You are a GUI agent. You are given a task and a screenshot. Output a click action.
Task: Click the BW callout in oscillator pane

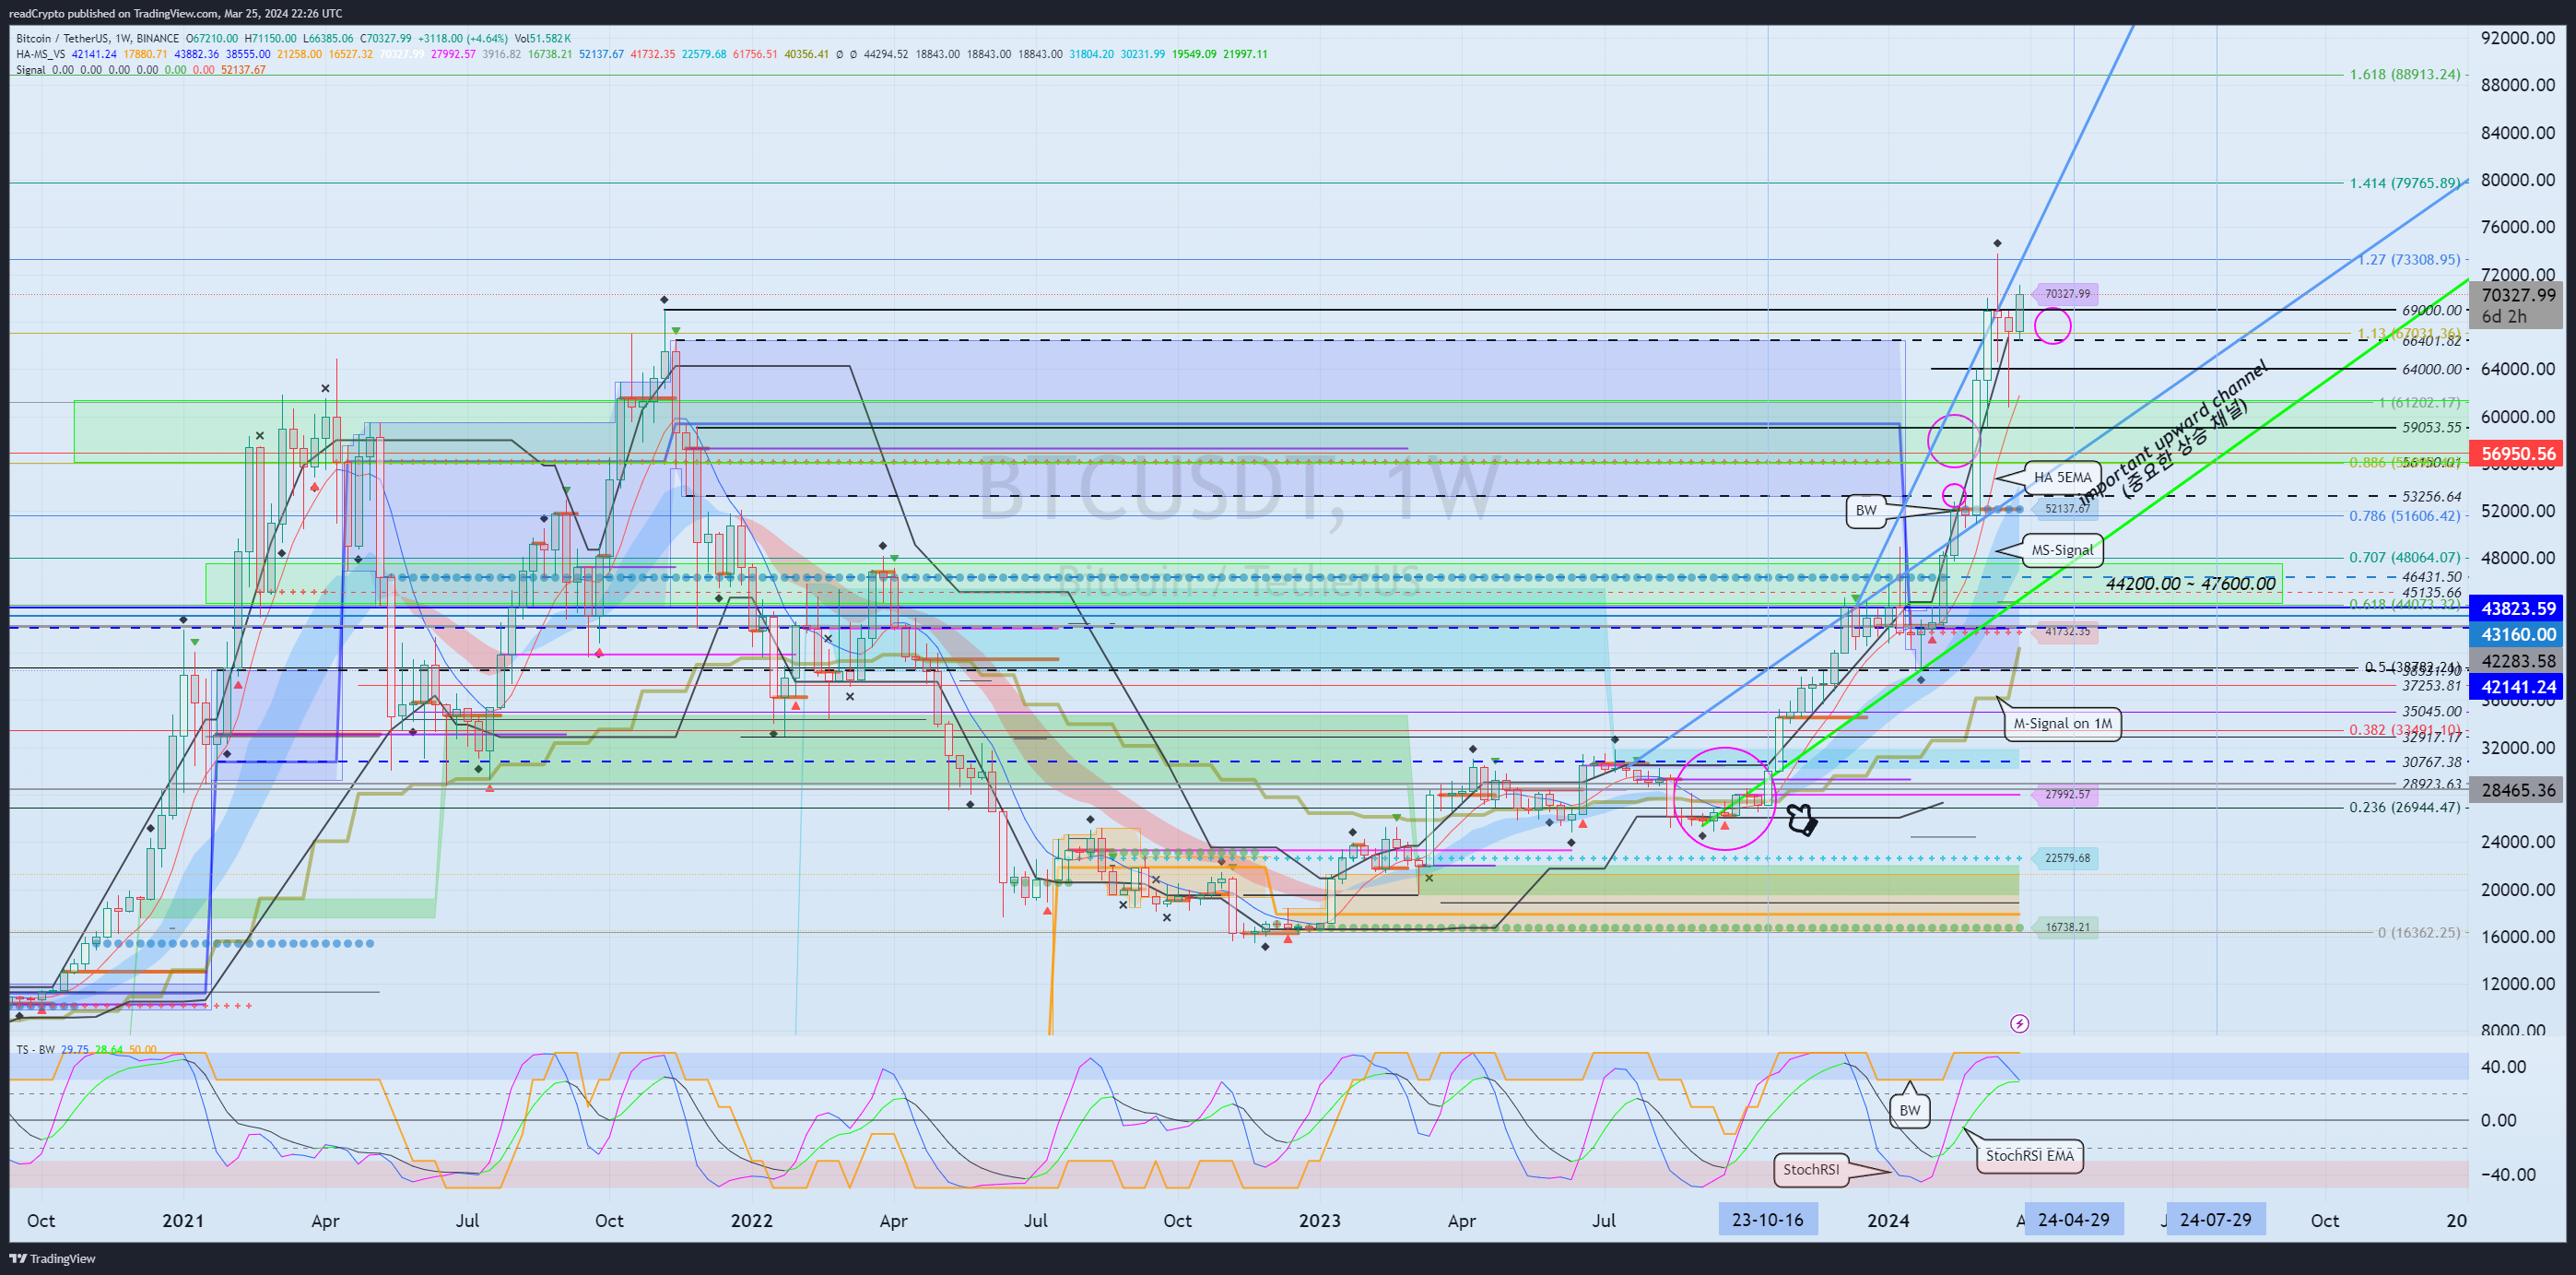coord(1909,1110)
